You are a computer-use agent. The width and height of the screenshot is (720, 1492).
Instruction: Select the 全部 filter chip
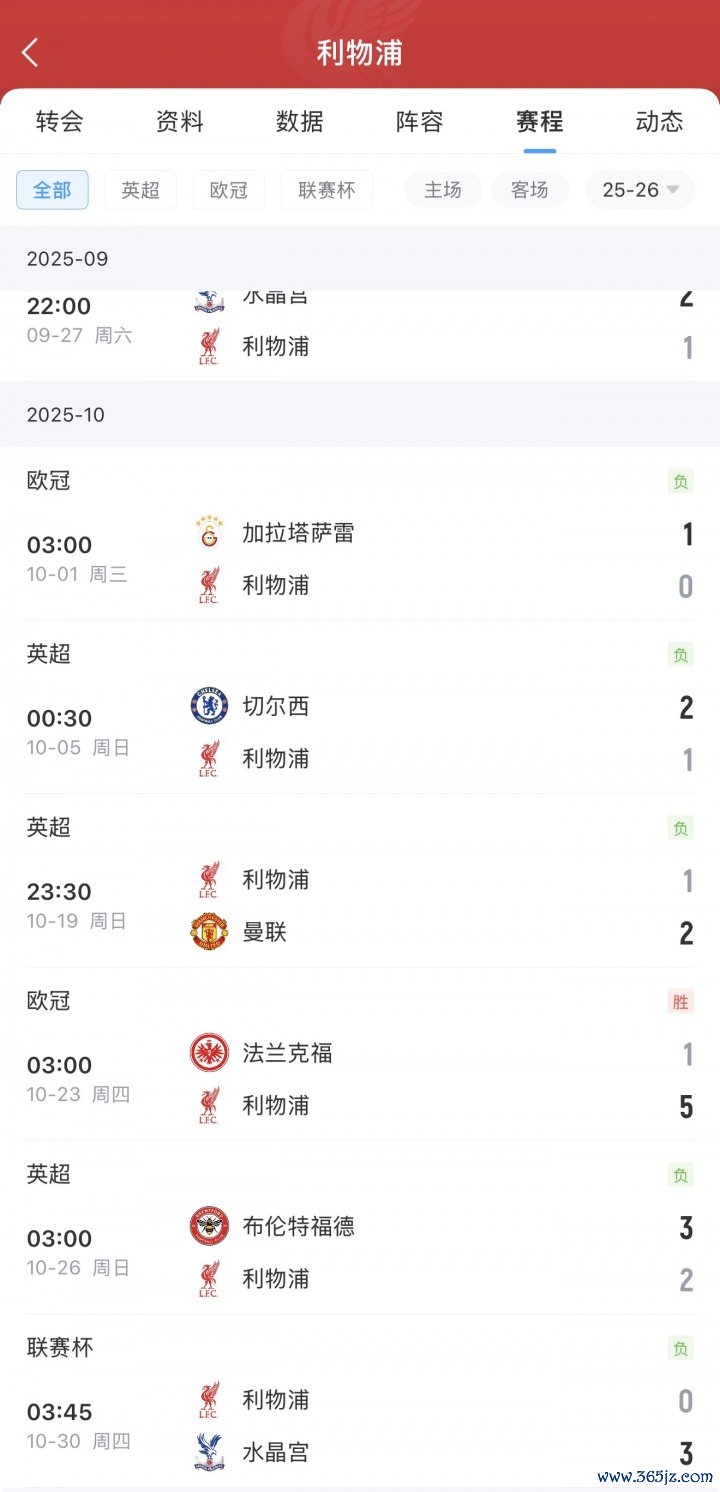pyautogui.click(x=52, y=190)
